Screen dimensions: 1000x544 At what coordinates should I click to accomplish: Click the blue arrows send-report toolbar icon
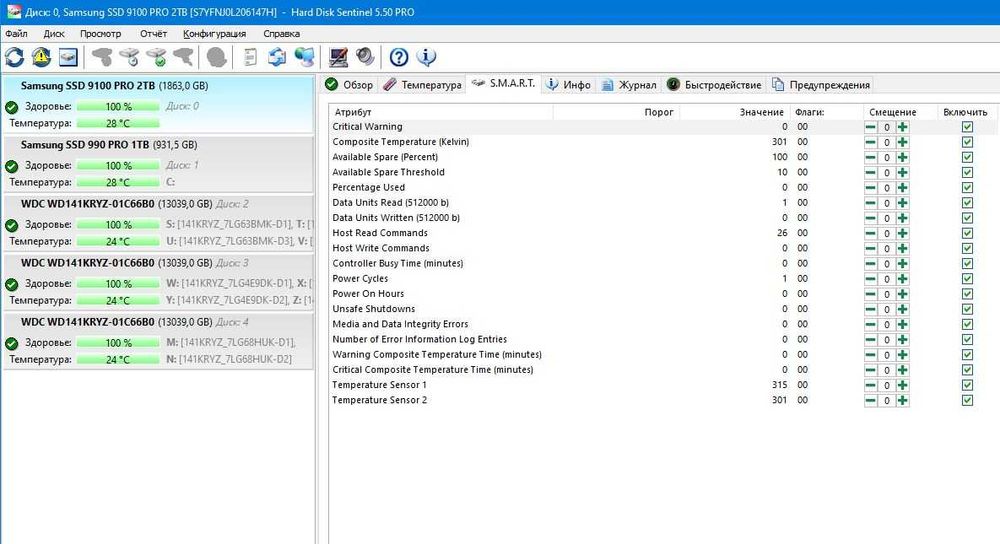point(277,57)
